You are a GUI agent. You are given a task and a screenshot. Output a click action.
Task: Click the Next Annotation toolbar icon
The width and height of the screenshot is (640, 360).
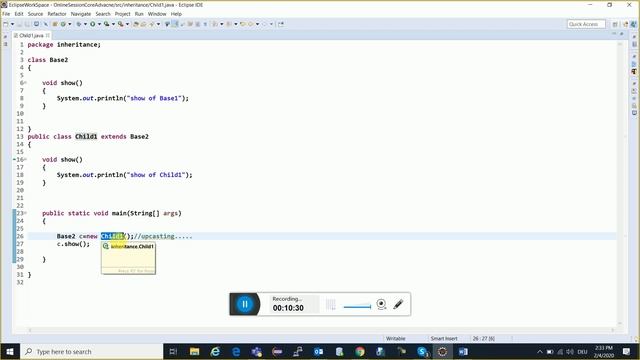(x=215, y=24)
